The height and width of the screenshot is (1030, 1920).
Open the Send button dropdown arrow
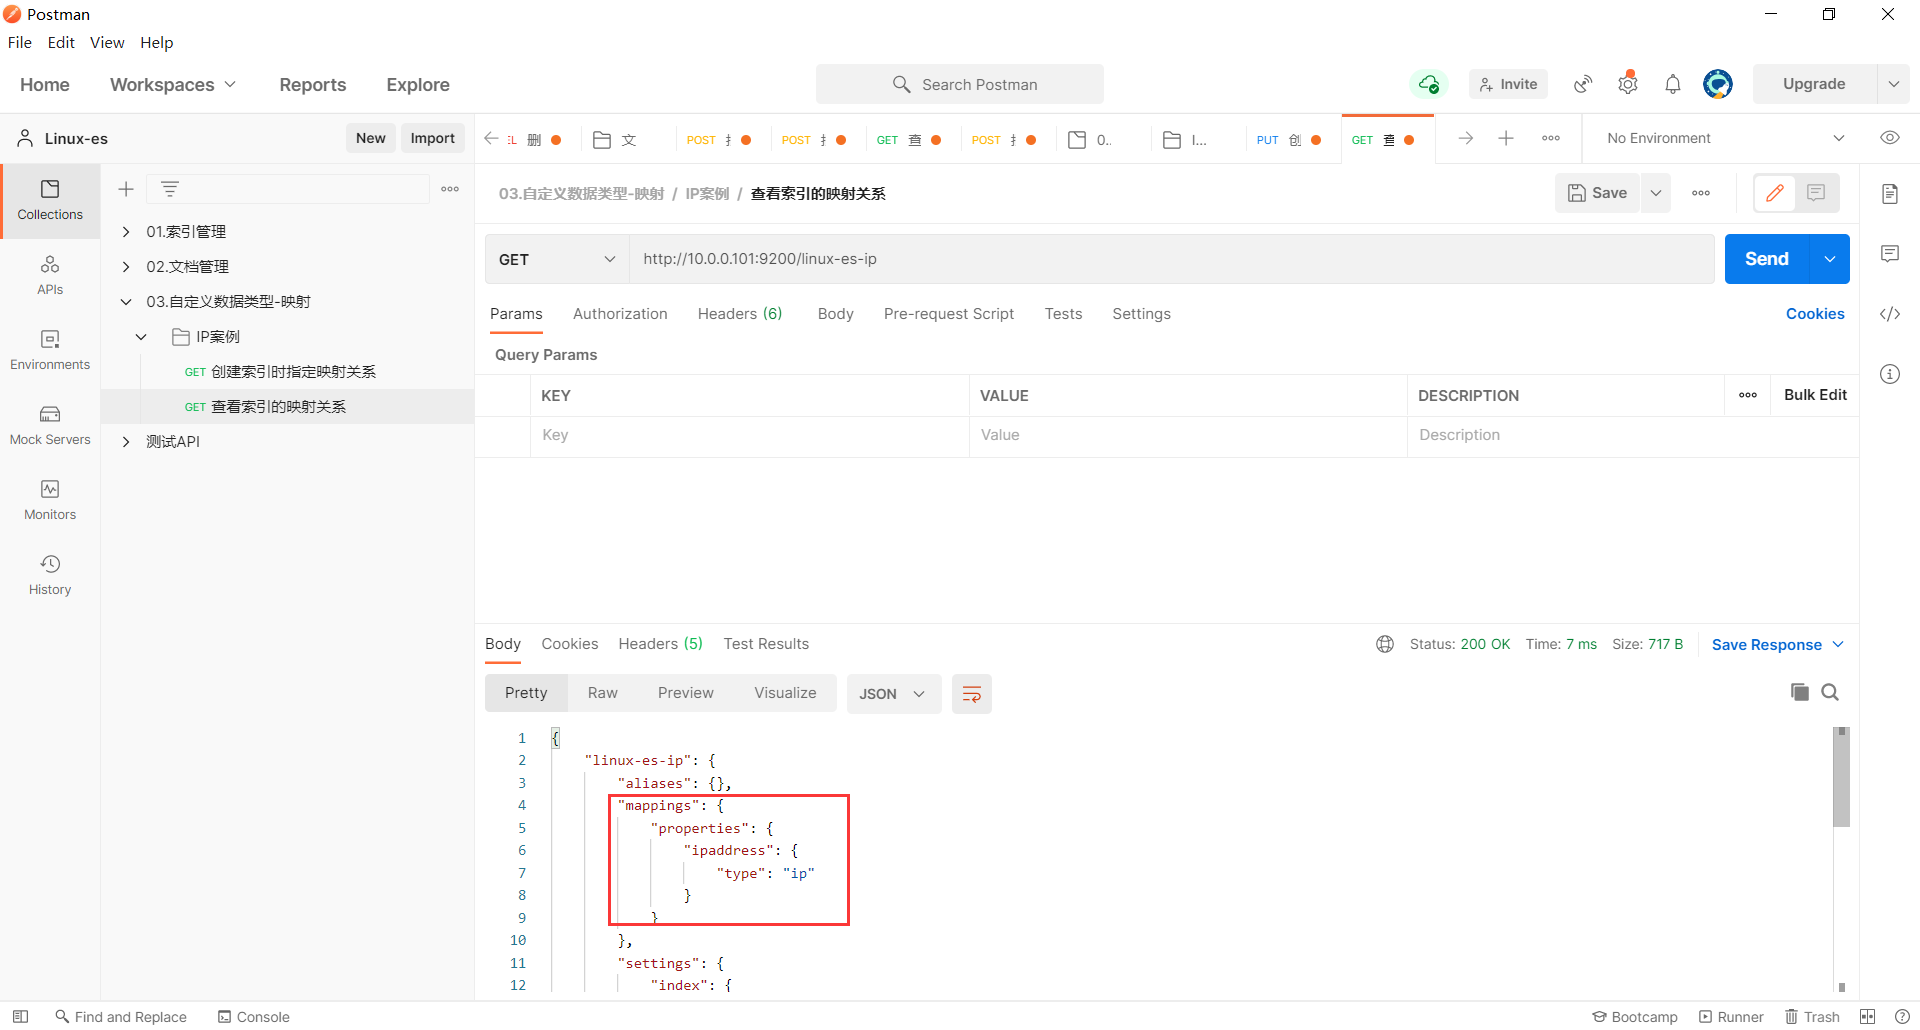click(x=1829, y=259)
